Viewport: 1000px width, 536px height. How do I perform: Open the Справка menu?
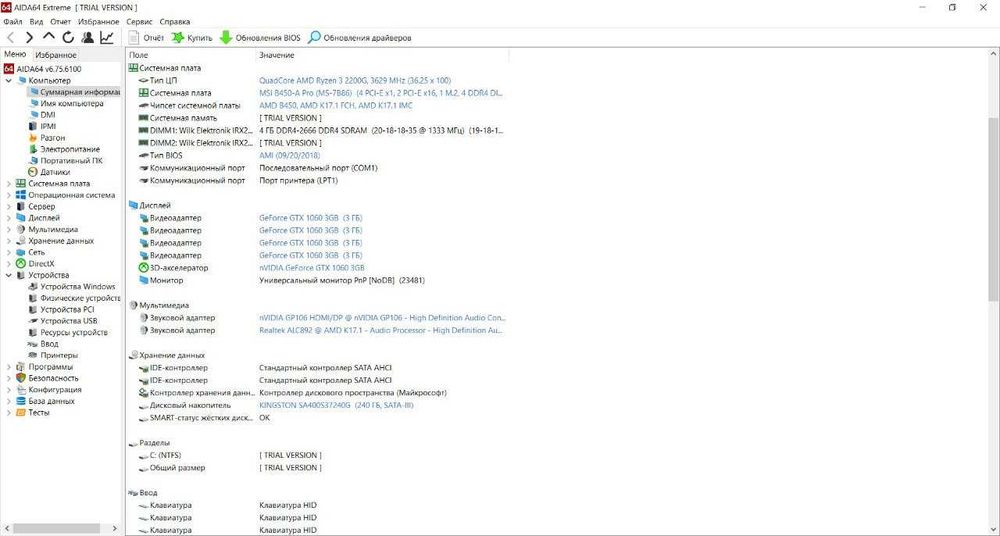175,22
